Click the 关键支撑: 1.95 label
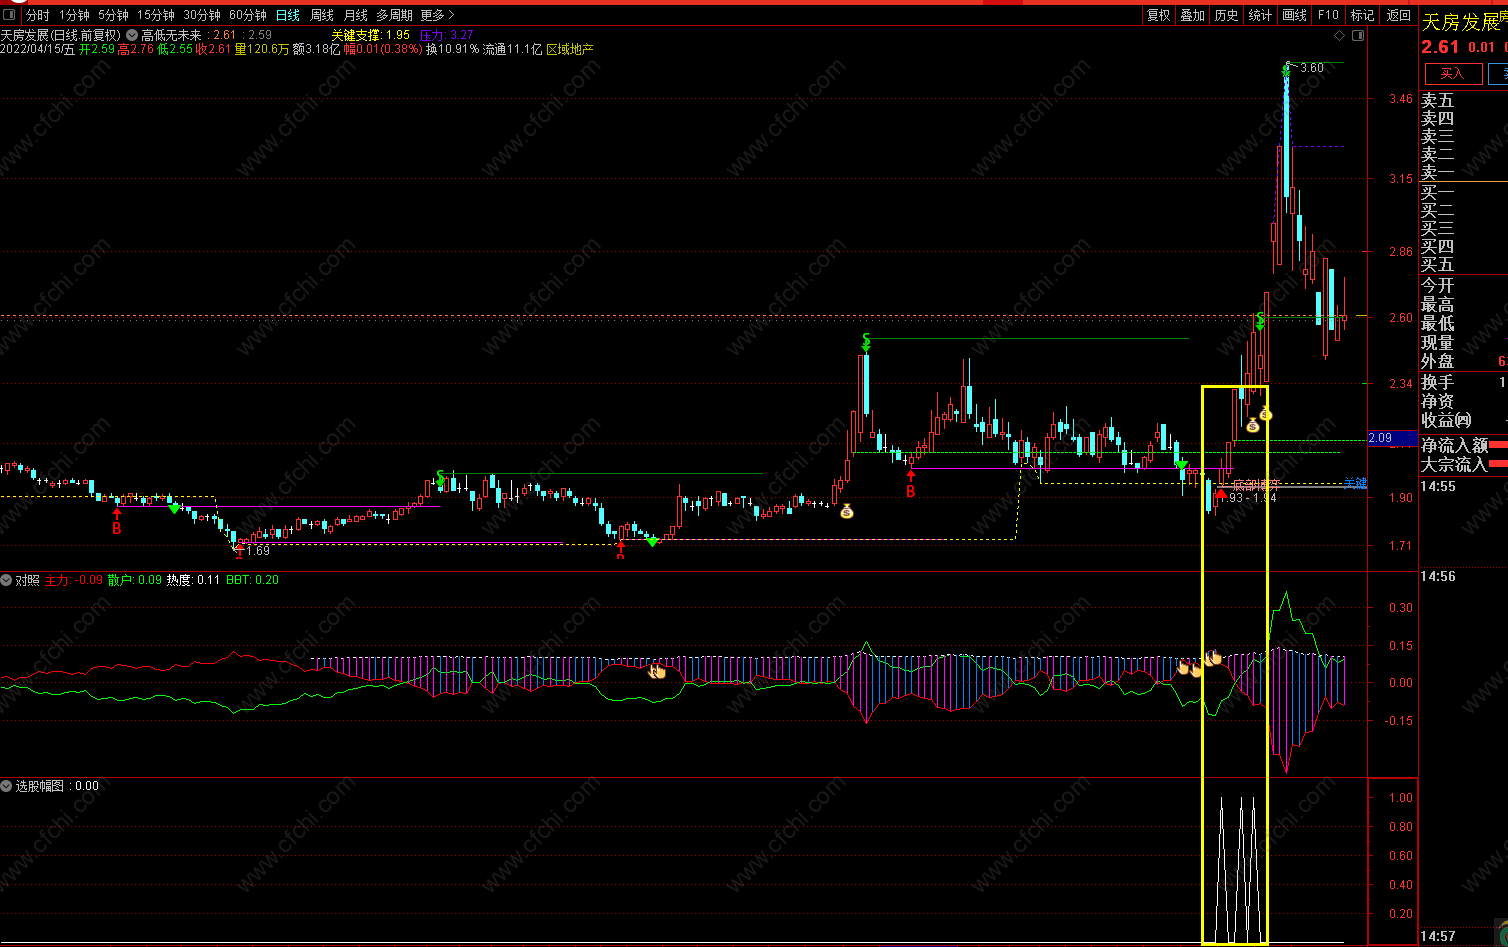 pos(371,35)
